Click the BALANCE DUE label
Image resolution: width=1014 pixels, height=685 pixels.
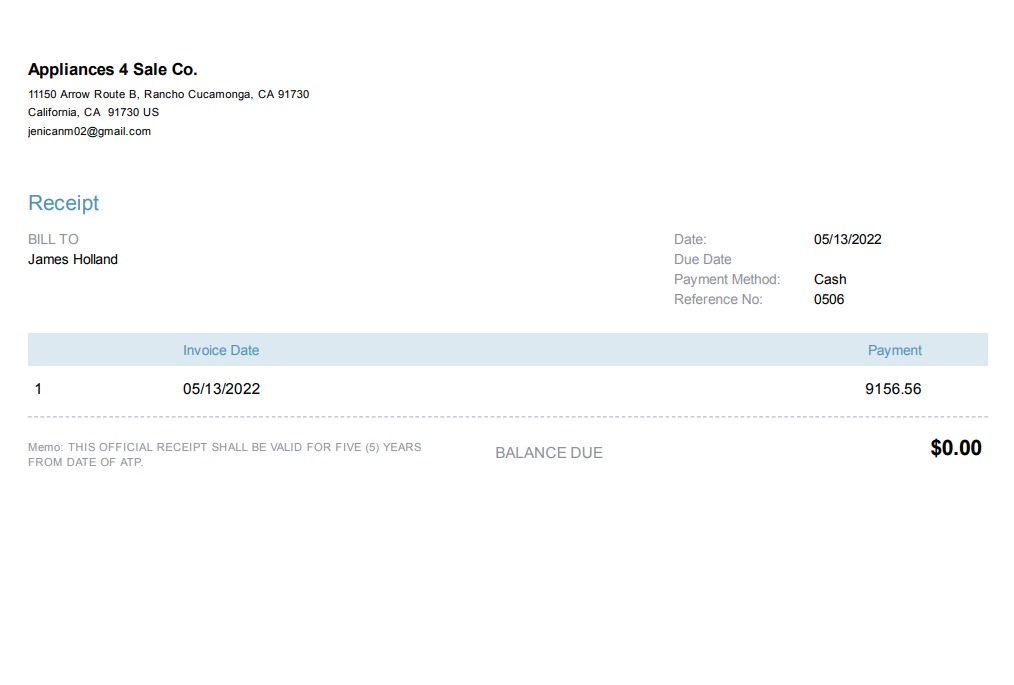click(548, 453)
